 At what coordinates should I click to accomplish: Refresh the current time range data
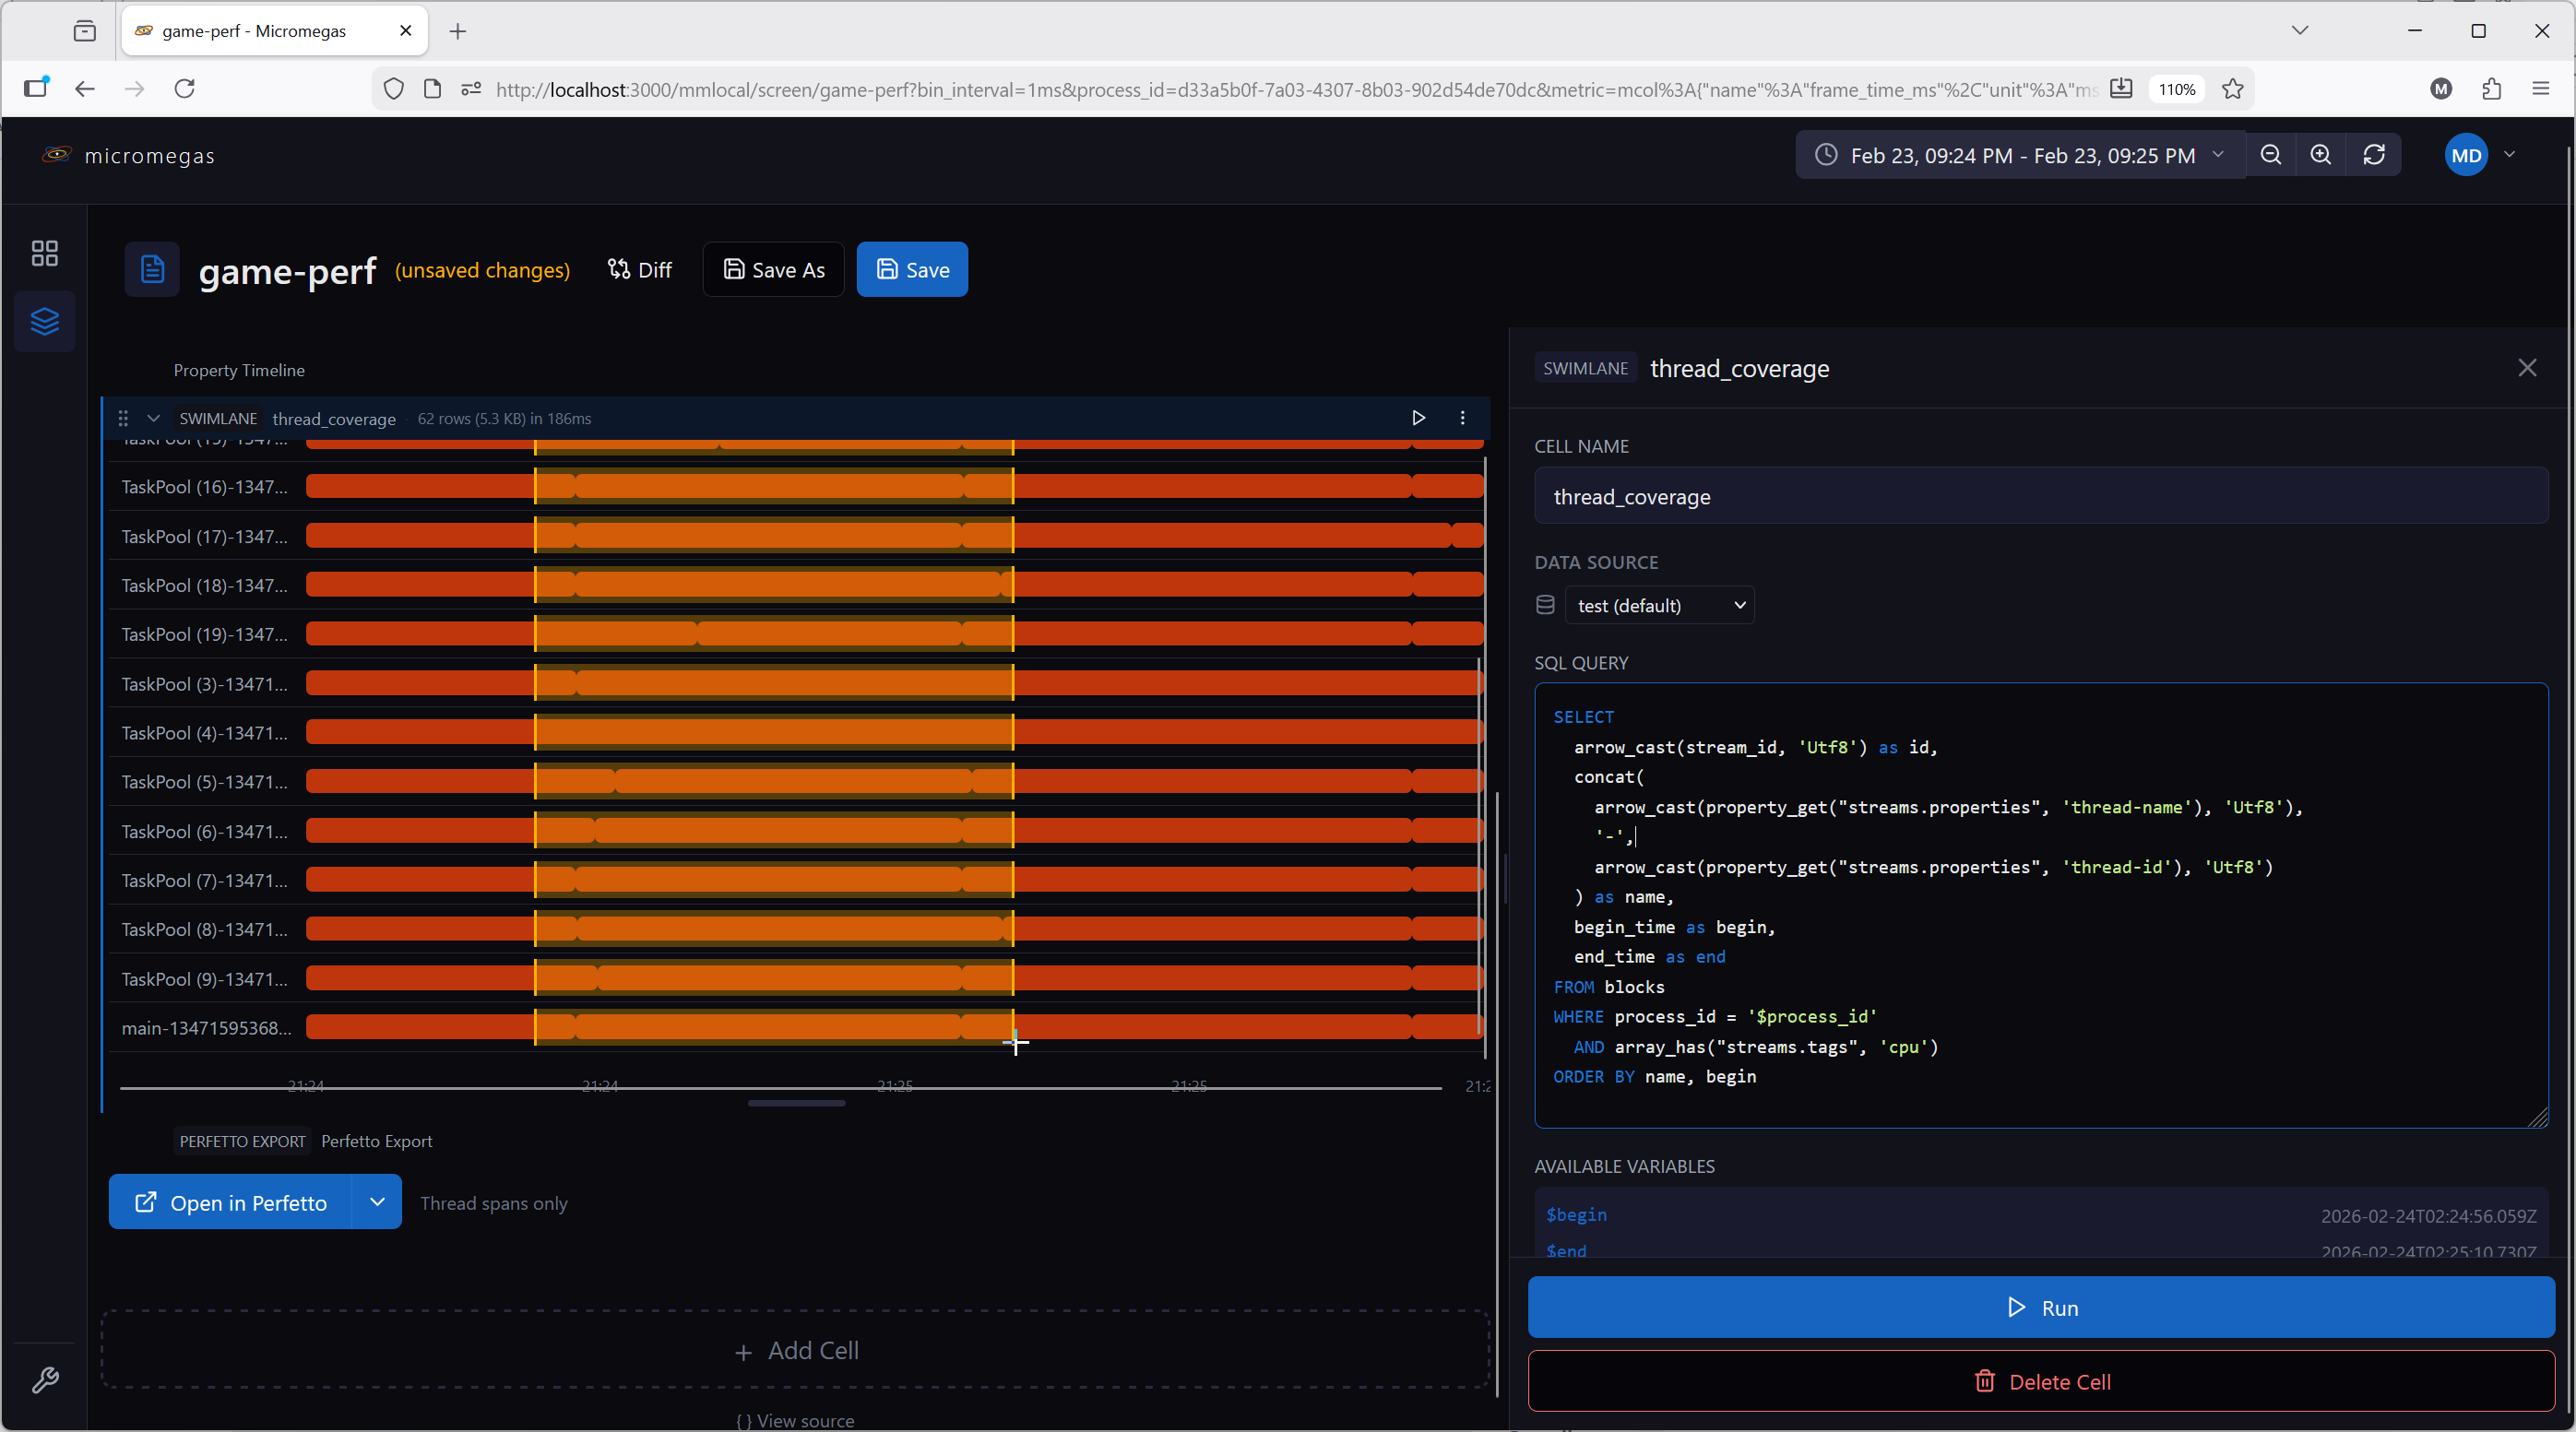tap(2375, 155)
